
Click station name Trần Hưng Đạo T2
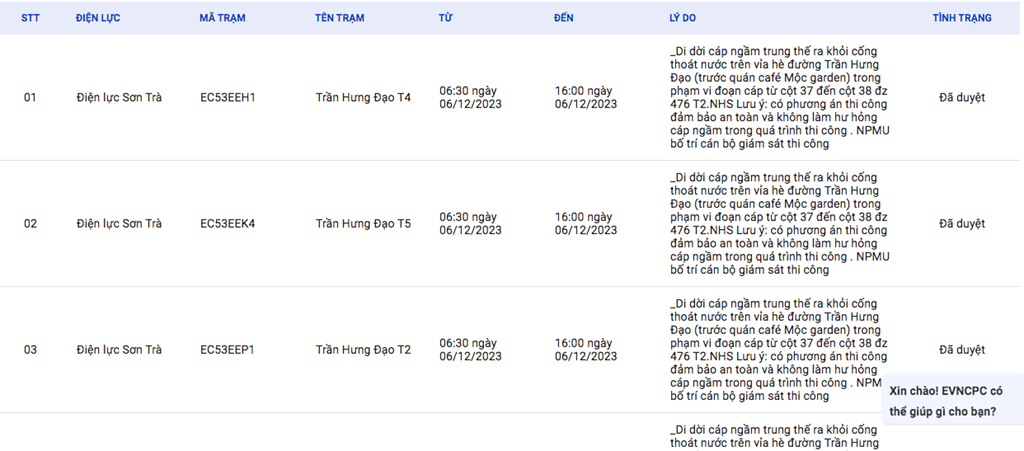(363, 350)
